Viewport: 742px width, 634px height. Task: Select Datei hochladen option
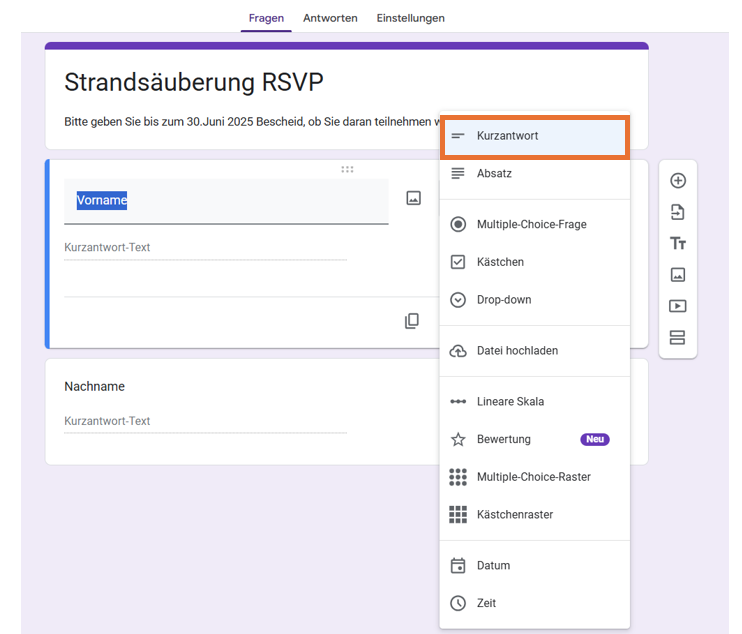517,351
